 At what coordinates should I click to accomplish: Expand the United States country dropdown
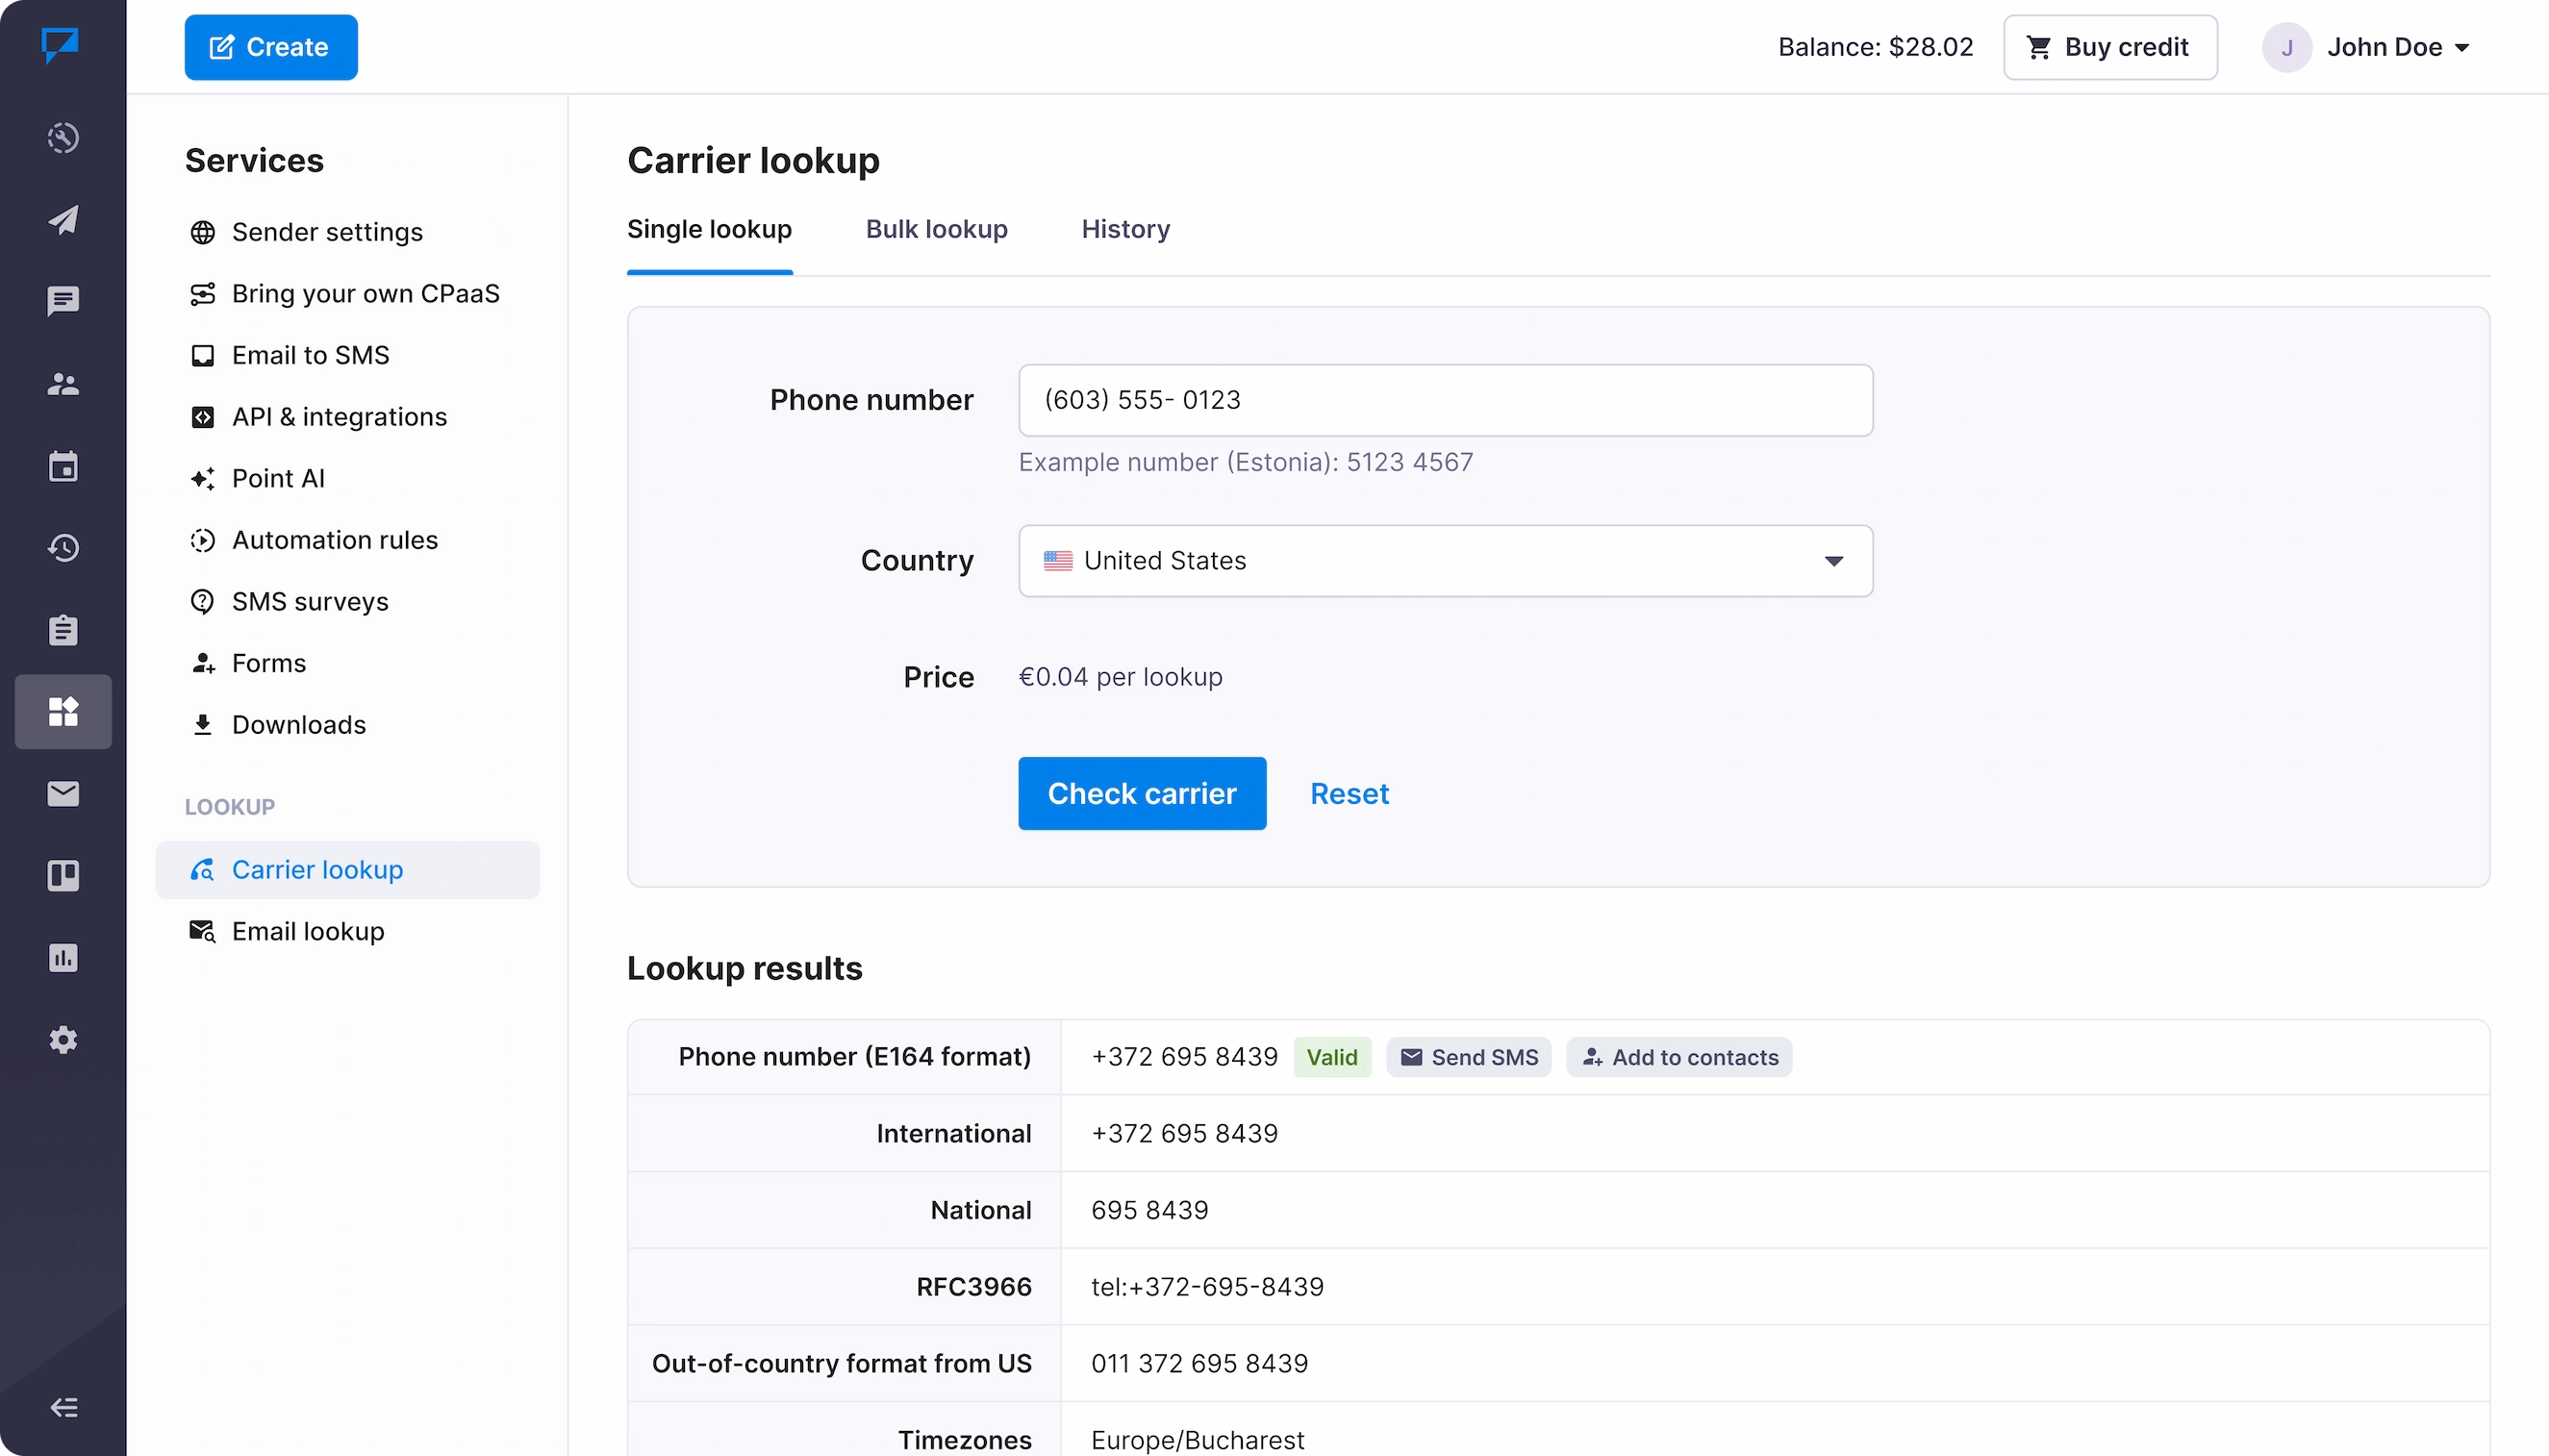1445,561
